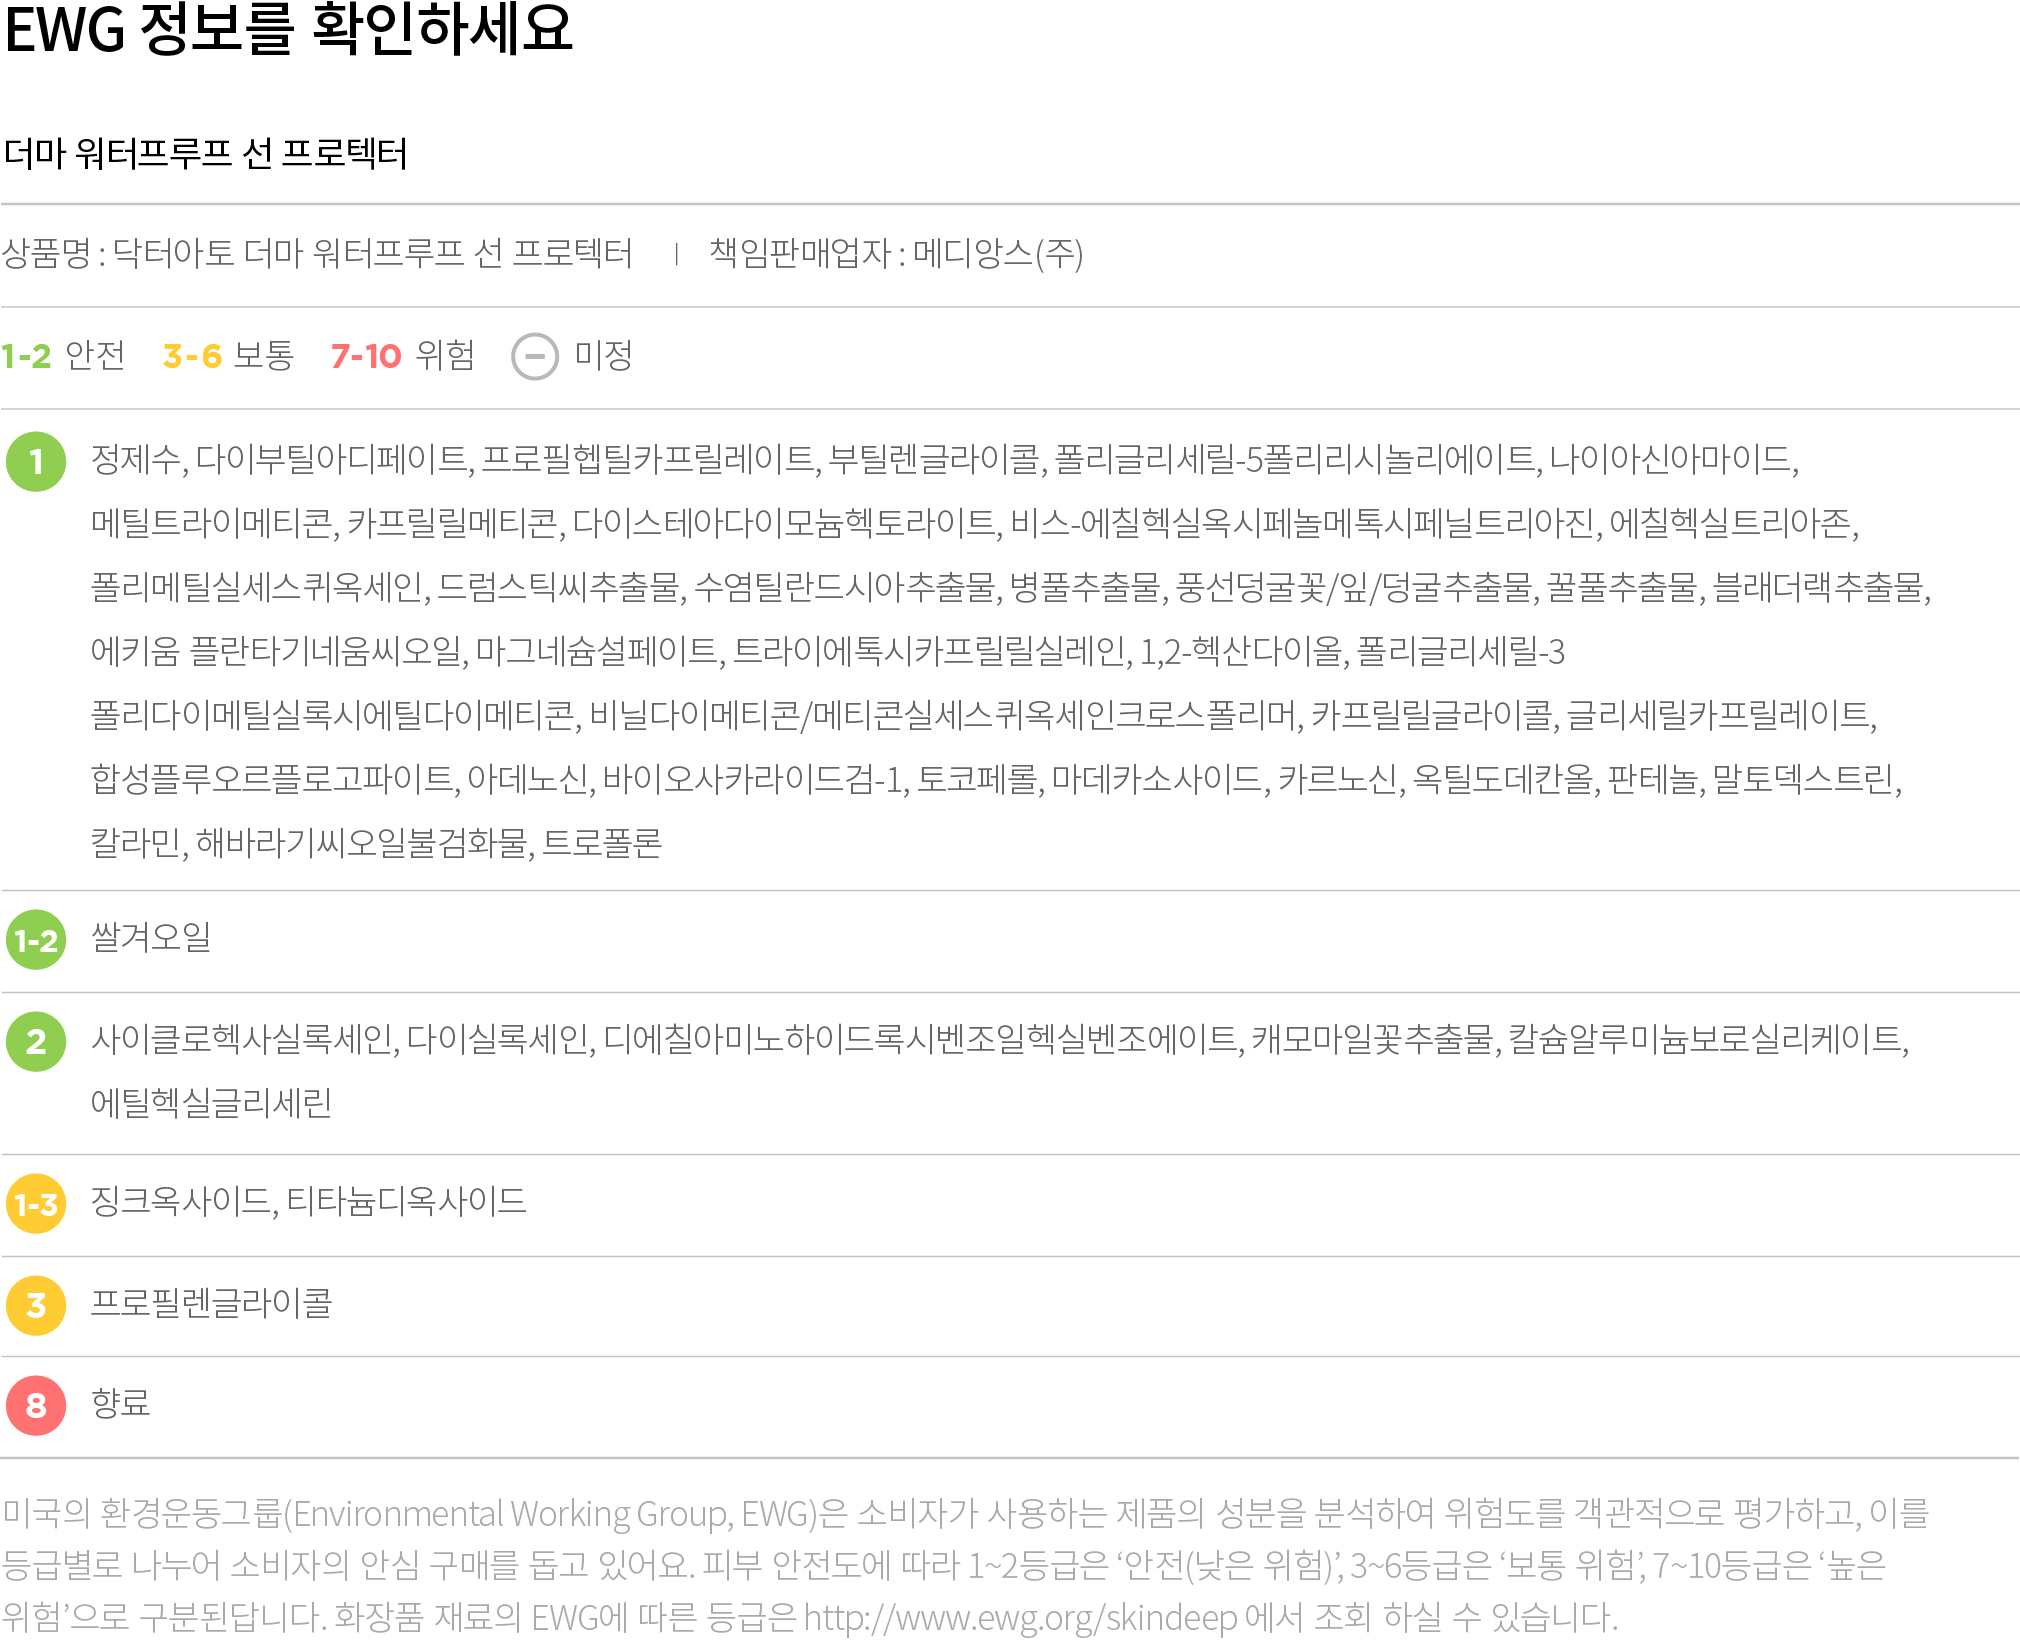
Task: Click the 향료 ingredient text
Action: [x=120, y=1403]
